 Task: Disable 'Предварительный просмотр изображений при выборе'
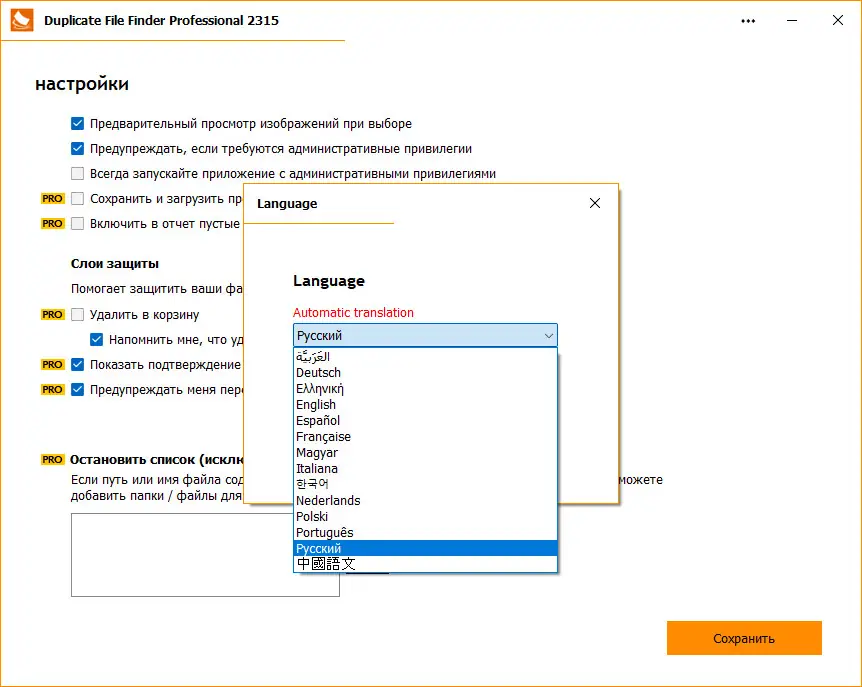click(x=77, y=123)
